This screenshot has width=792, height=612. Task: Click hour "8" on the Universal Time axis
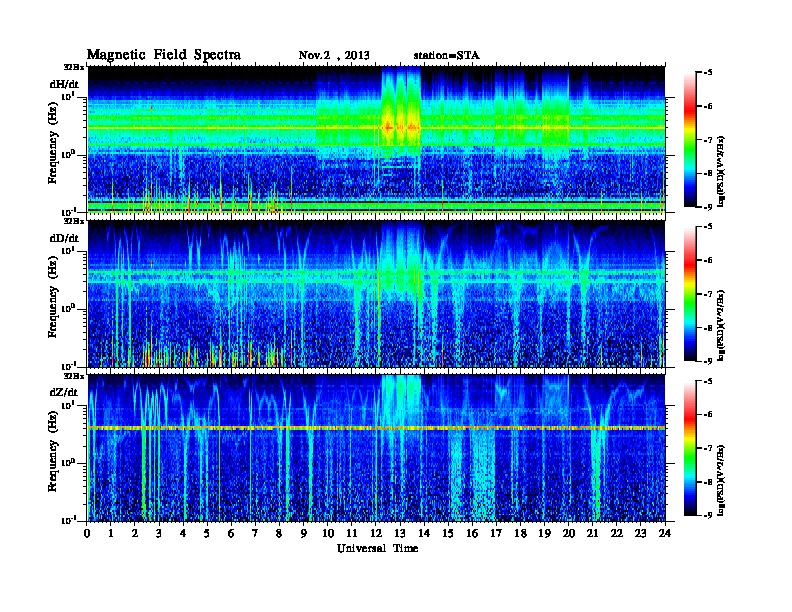coord(279,533)
